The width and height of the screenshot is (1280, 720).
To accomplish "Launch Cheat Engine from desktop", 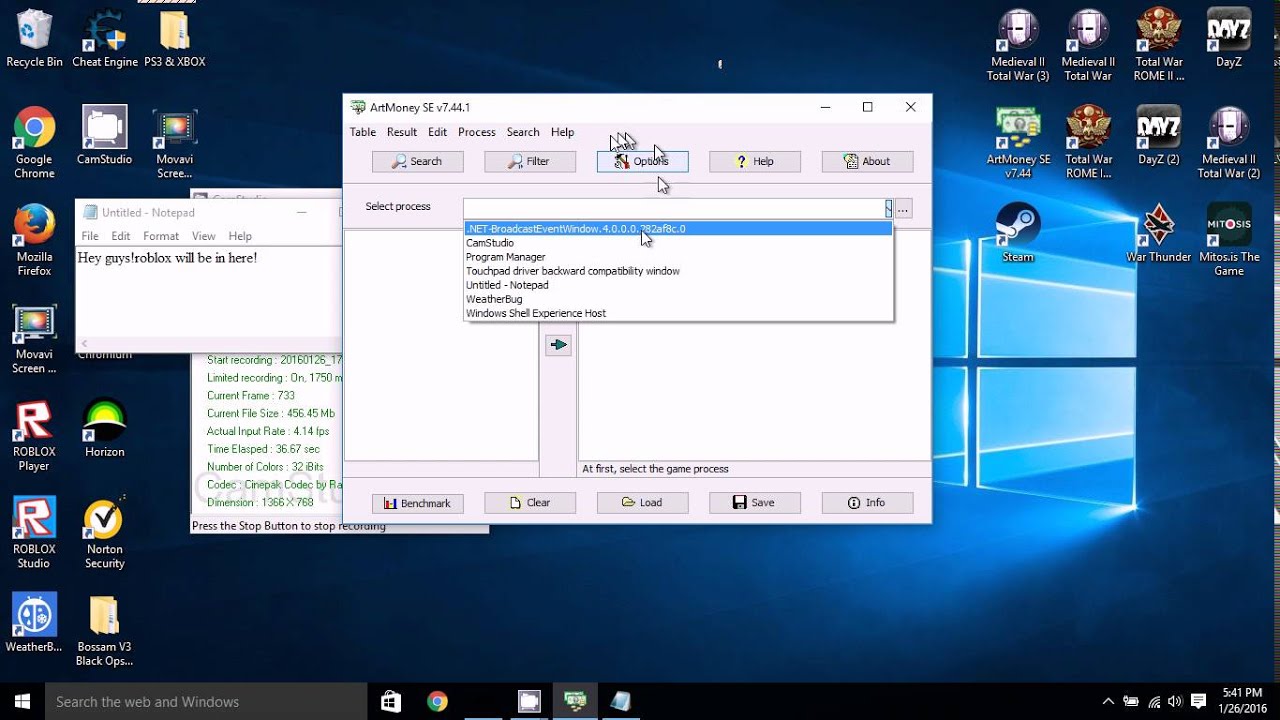I will (105, 40).
